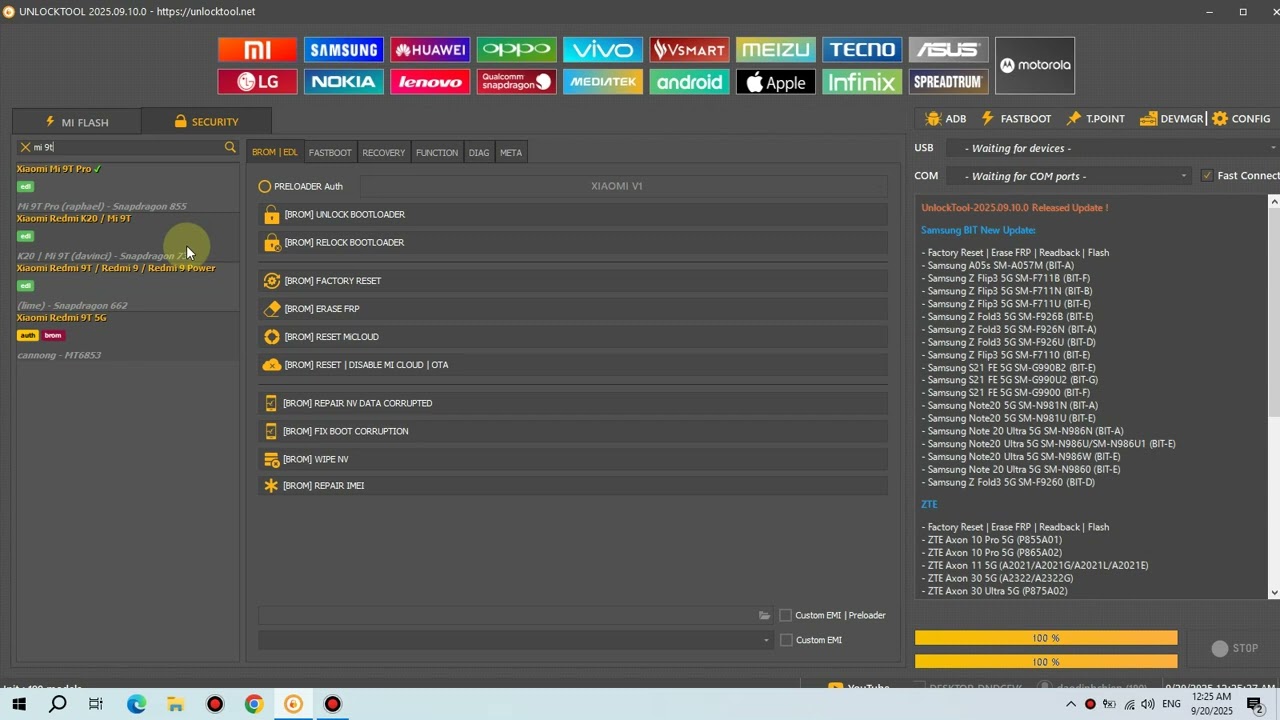Screen dimensions: 1280x720
Task: Open Microsoft Edge from the taskbar
Action: (136, 704)
